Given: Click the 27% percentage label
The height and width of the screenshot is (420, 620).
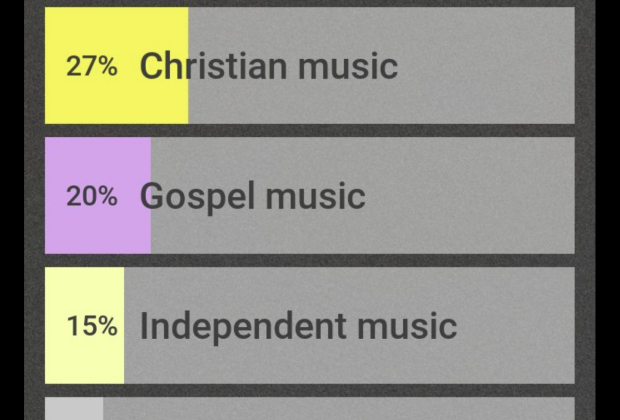Looking at the screenshot, I should [91, 67].
